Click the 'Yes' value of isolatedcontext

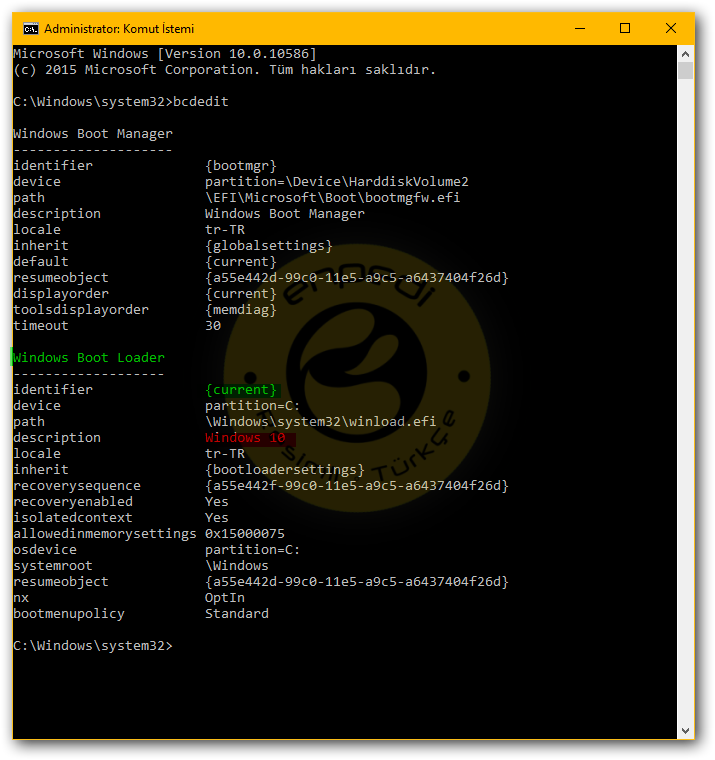[217, 518]
